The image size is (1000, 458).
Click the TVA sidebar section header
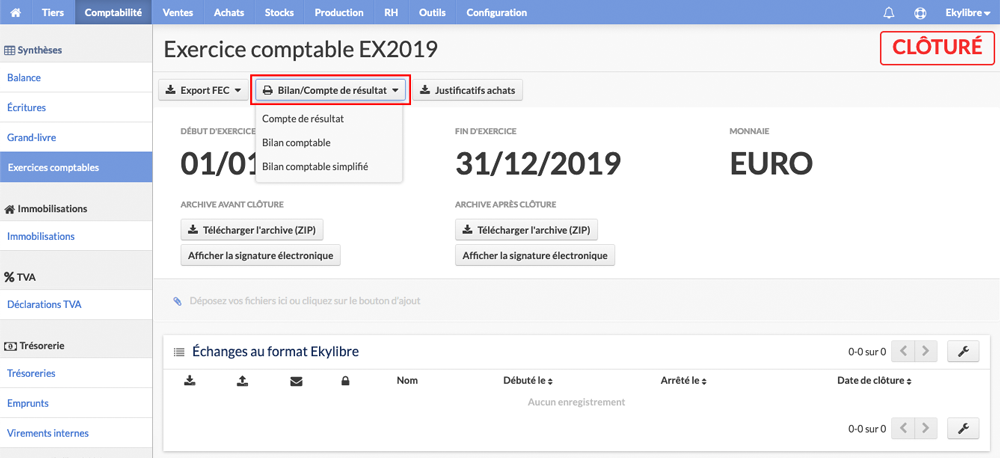(x=19, y=277)
